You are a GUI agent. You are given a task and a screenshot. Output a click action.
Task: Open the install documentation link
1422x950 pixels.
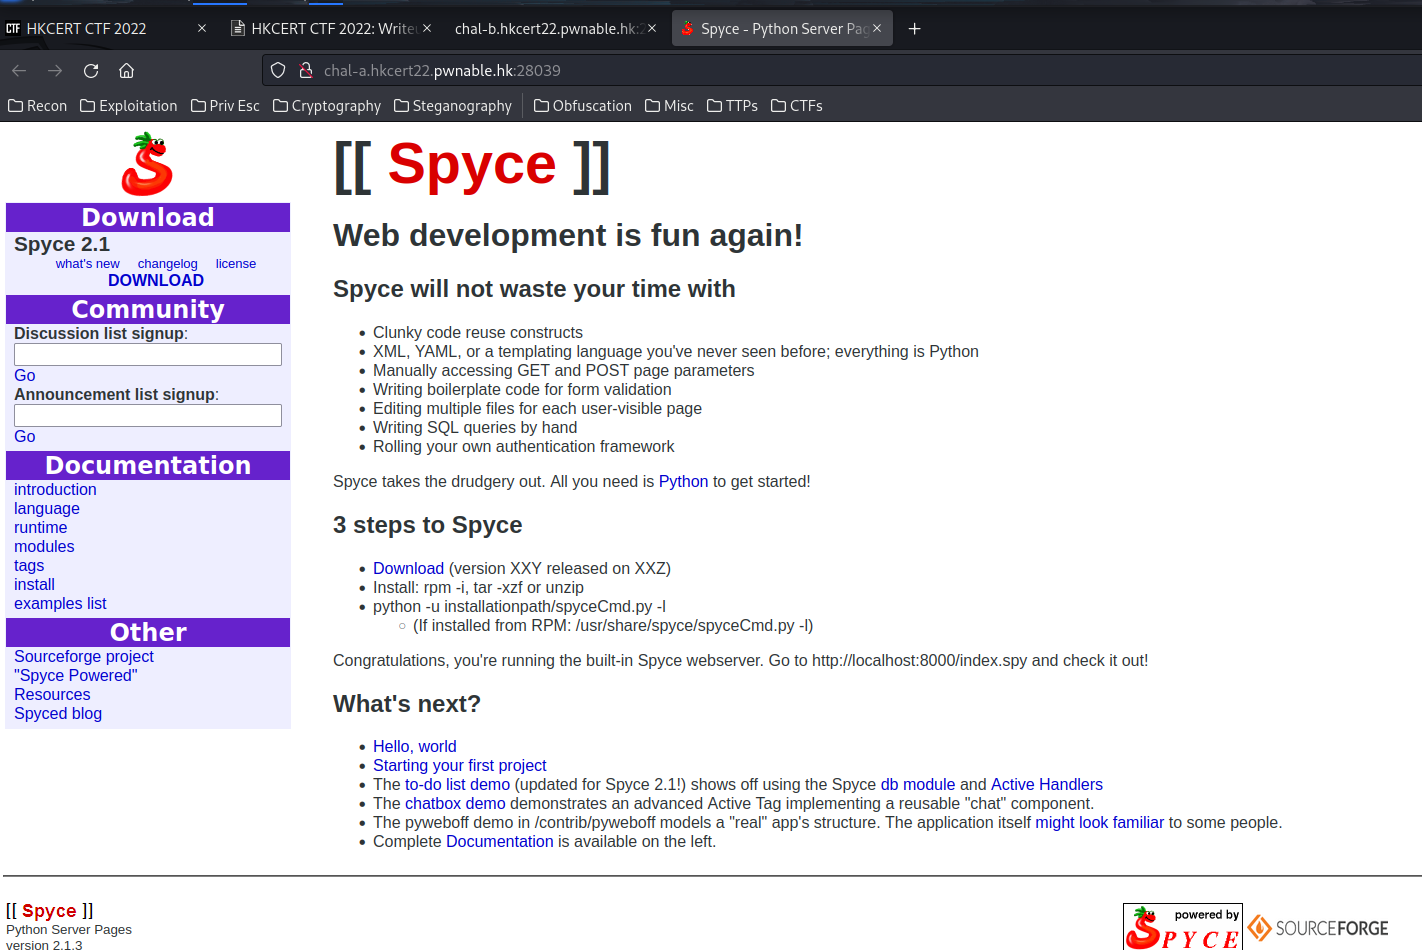click(34, 585)
